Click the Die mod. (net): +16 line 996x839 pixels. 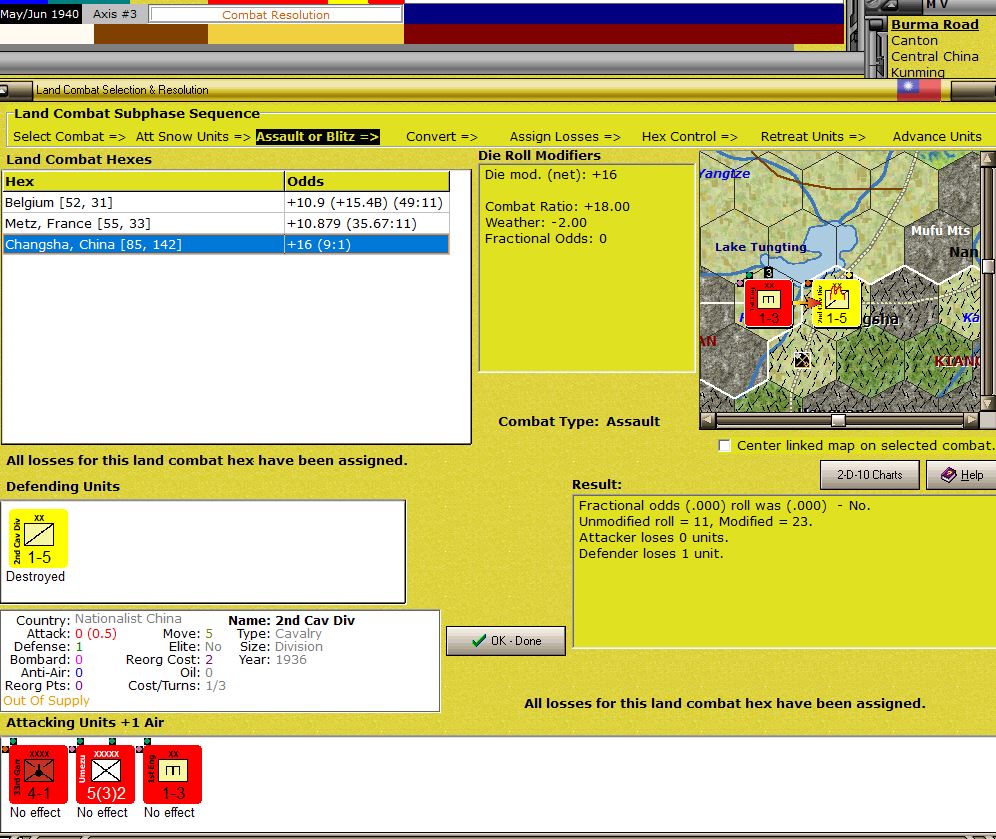(551, 175)
